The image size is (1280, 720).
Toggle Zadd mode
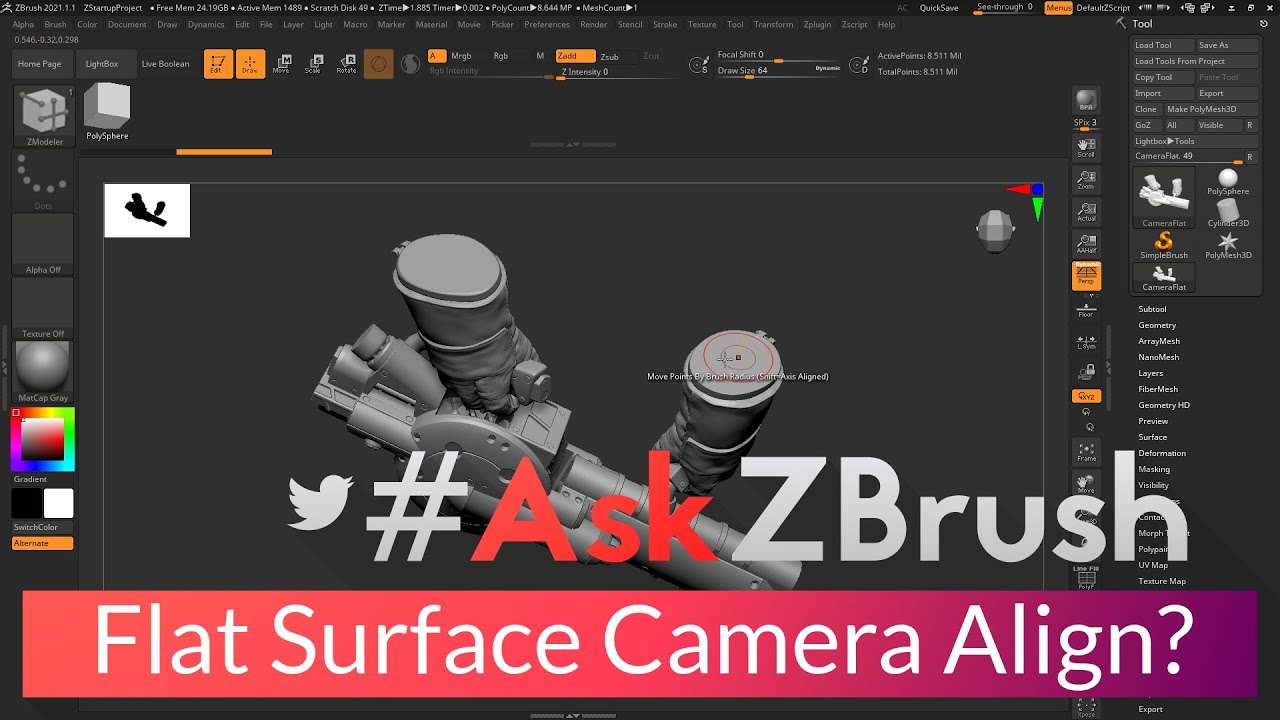pyautogui.click(x=575, y=56)
